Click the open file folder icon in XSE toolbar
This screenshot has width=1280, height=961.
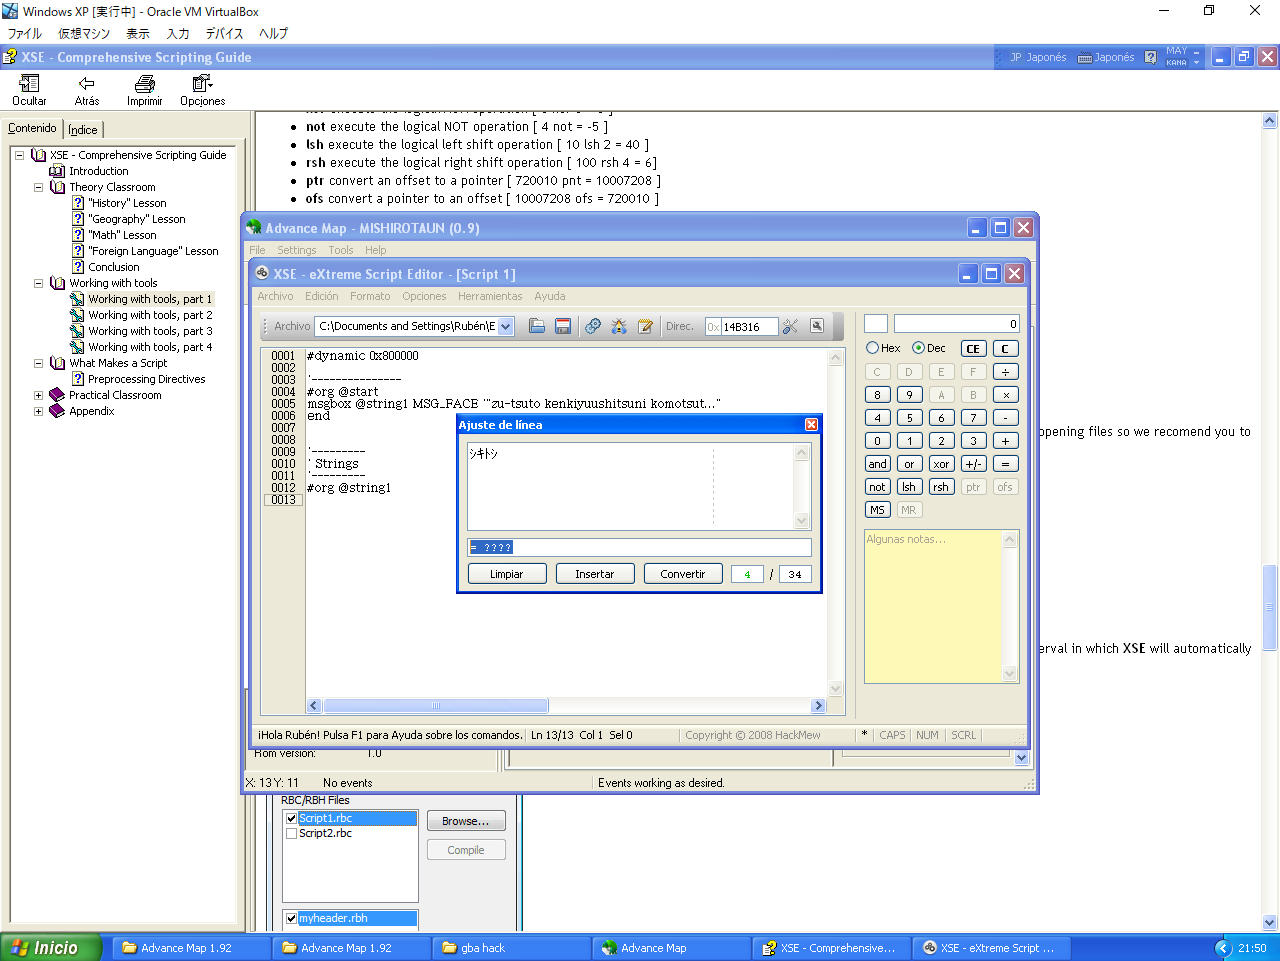[537, 326]
